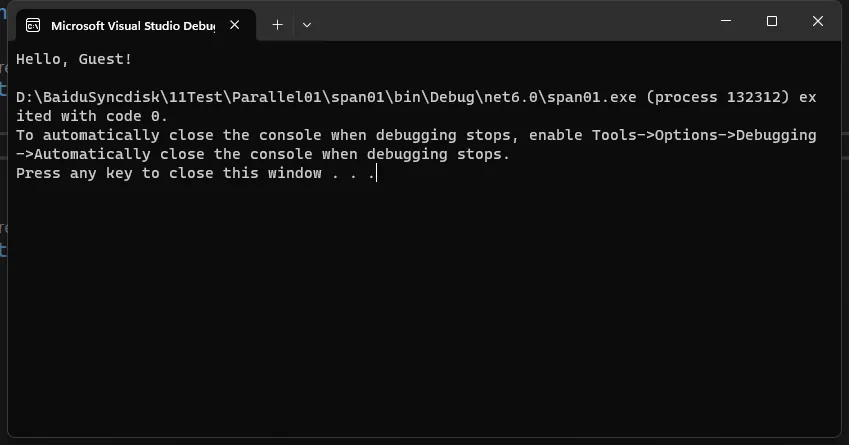Click the Tools->Options->Debugging text

(704, 135)
